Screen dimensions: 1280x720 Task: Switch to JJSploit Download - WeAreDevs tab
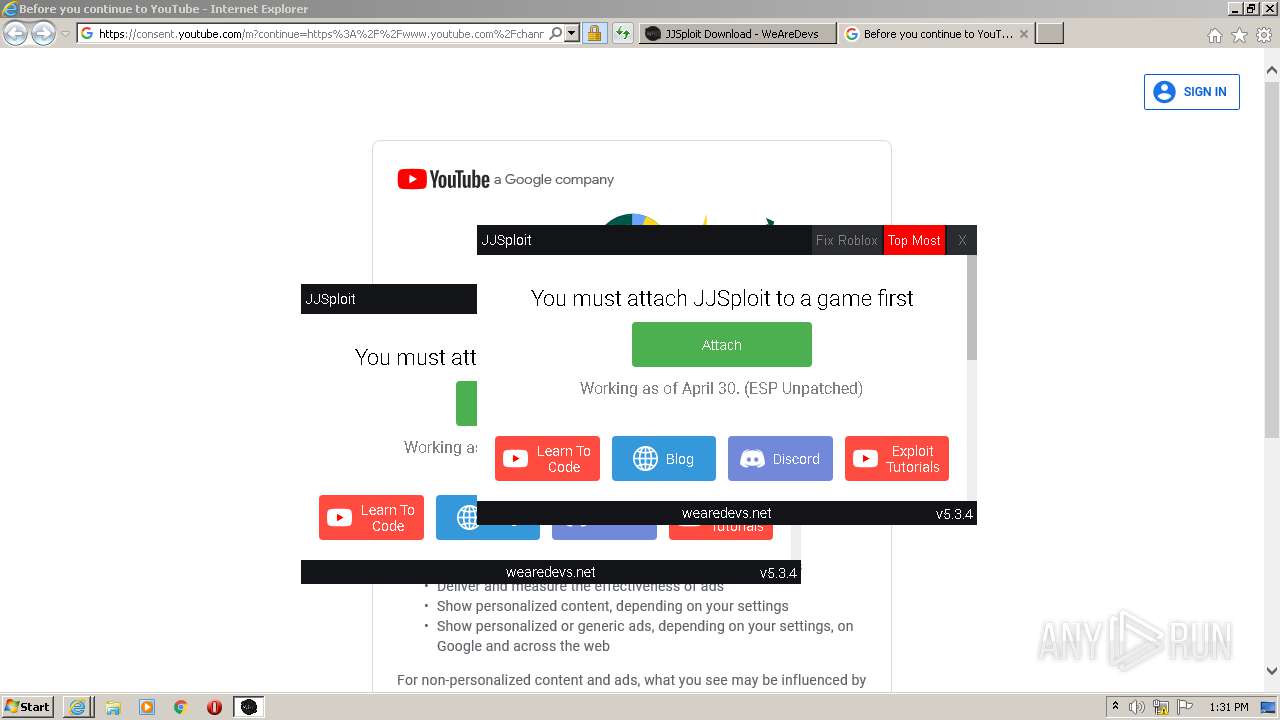coord(737,34)
